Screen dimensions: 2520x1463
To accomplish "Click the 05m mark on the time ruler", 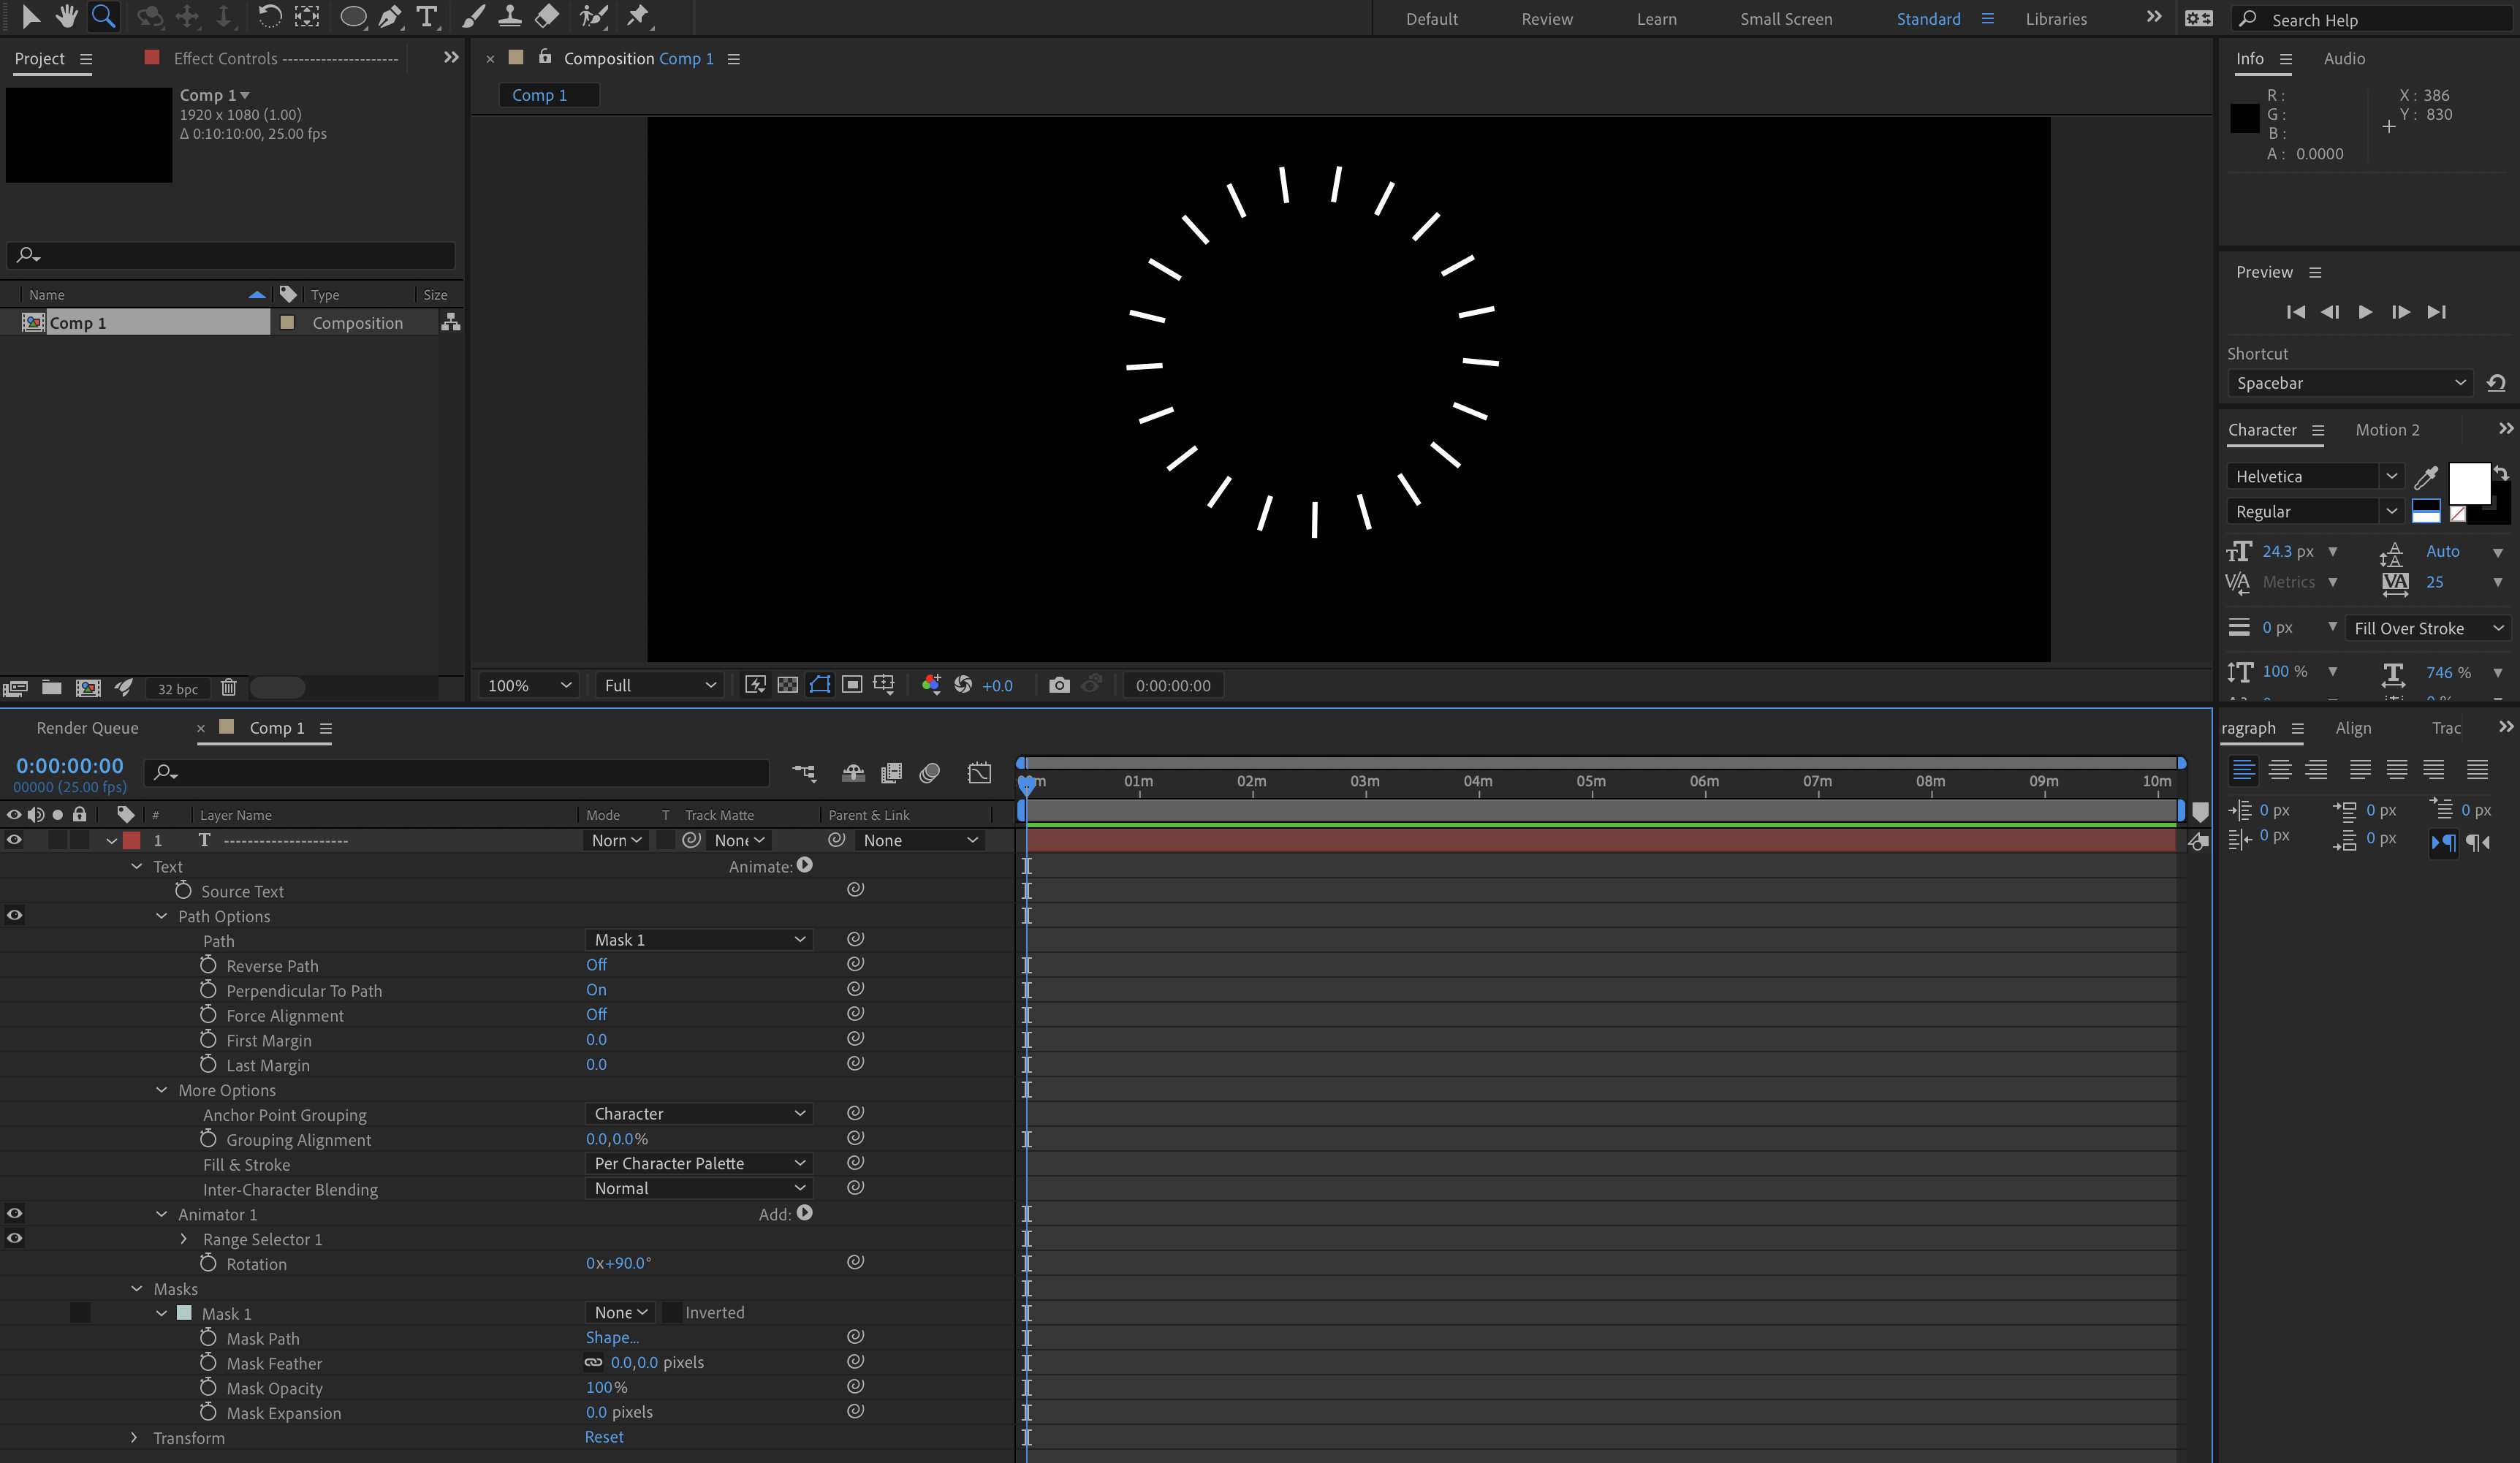I will 1590,782.
